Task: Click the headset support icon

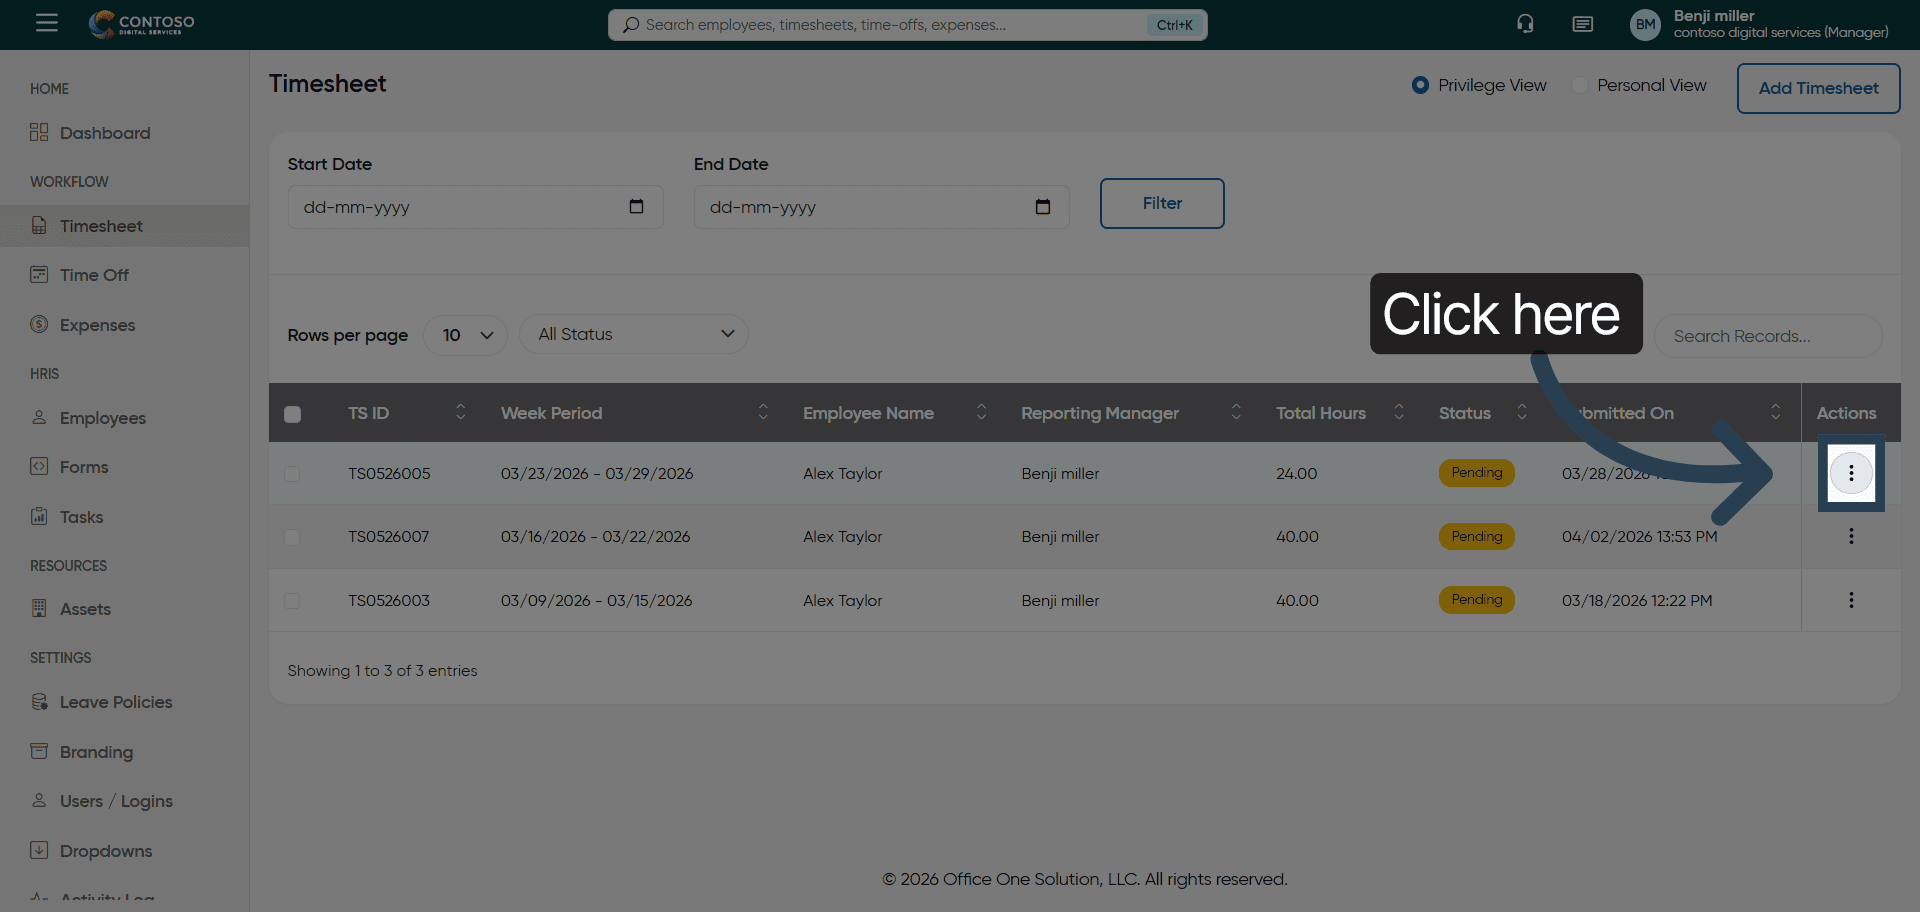Action: pyautogui.click(x=1525, y=24)
